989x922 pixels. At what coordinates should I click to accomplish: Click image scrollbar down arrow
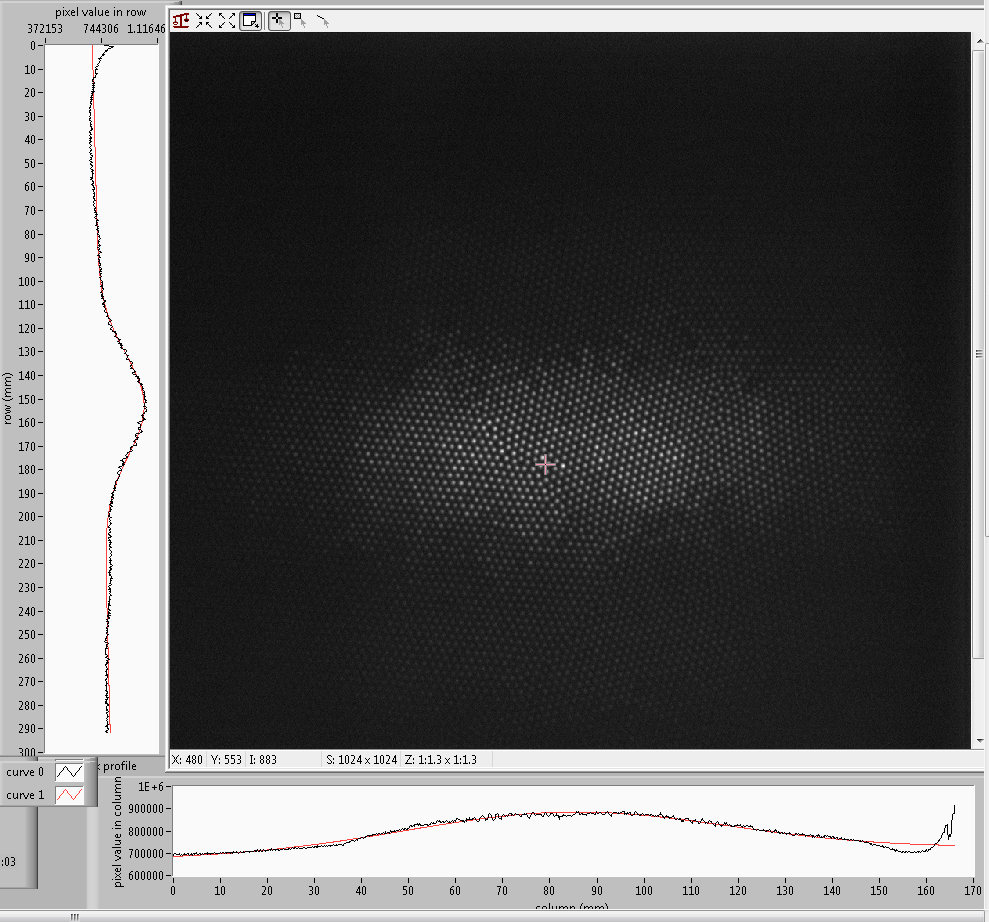point(979,740)
